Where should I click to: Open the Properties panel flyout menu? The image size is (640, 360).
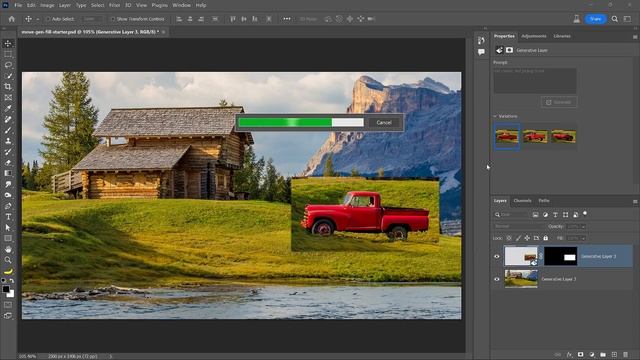pyautogui.click(x=635, y=37)
